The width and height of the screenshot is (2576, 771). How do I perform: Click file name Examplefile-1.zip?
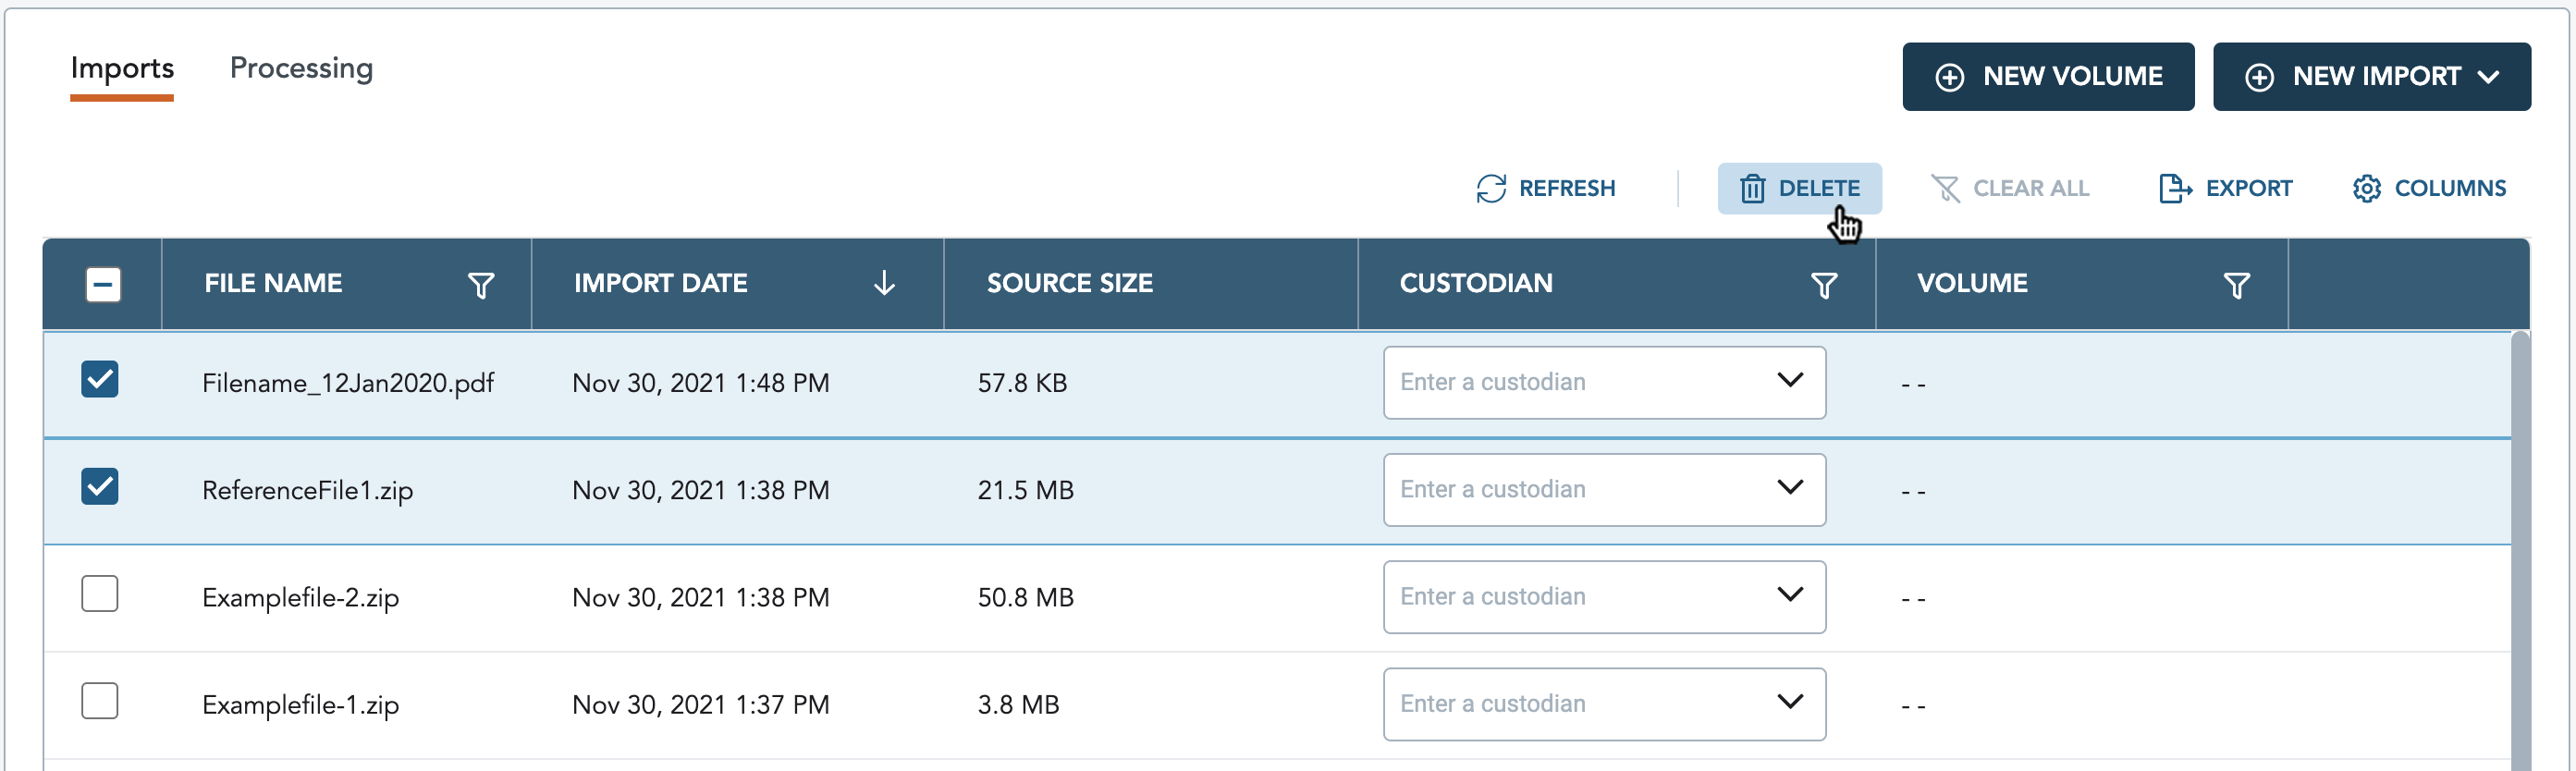pos(300,704)
